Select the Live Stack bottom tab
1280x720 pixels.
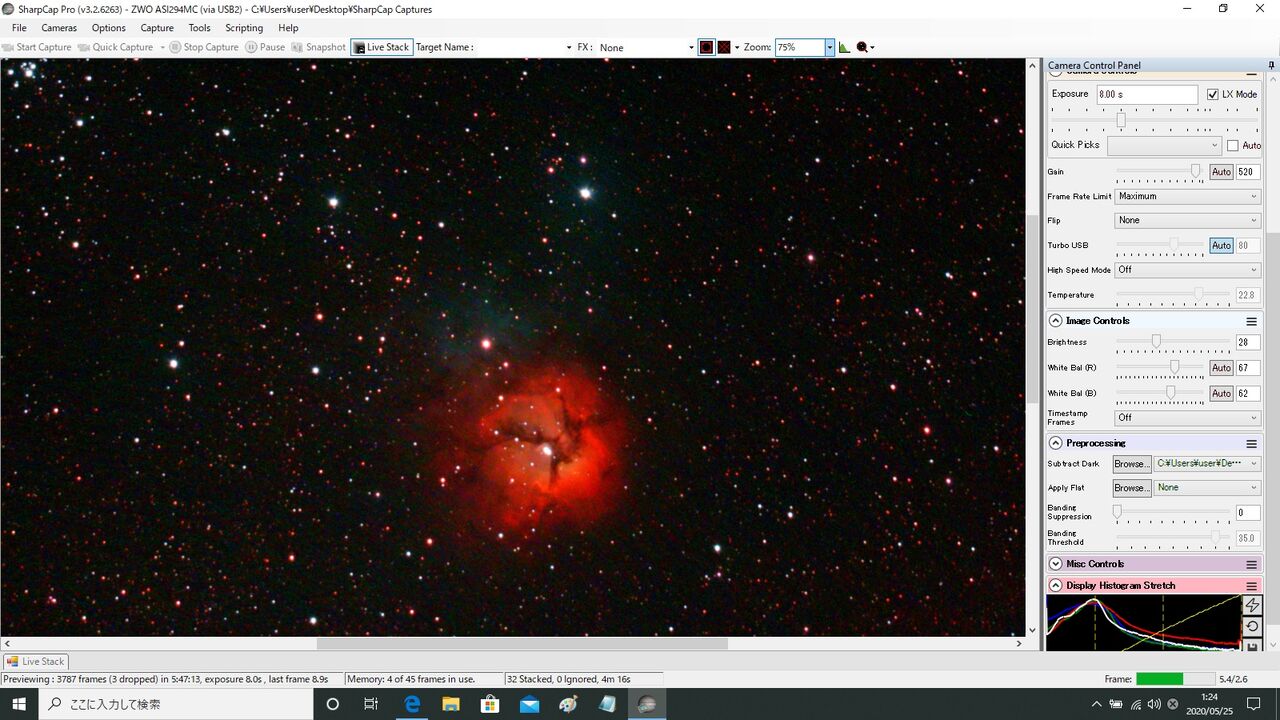click(36, 661)
